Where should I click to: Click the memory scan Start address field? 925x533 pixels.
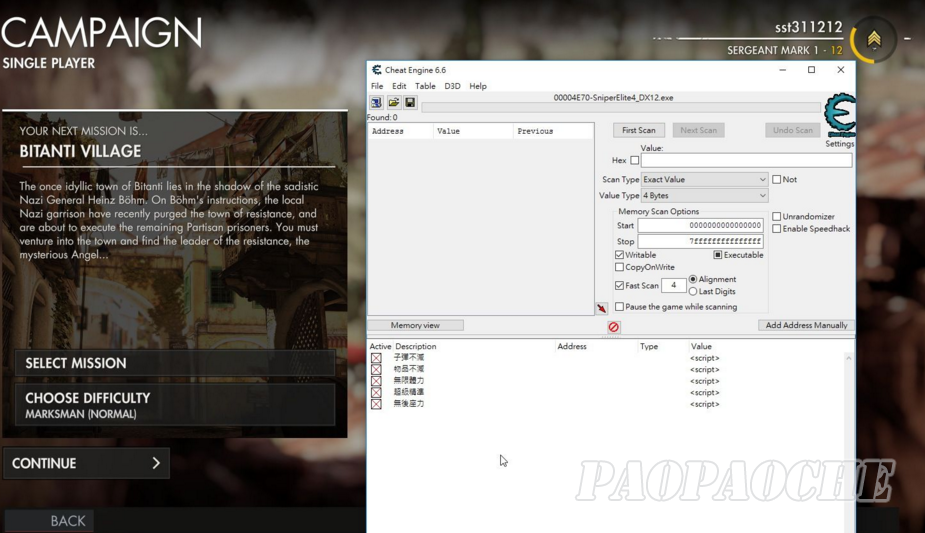click(x=700, y=225)
